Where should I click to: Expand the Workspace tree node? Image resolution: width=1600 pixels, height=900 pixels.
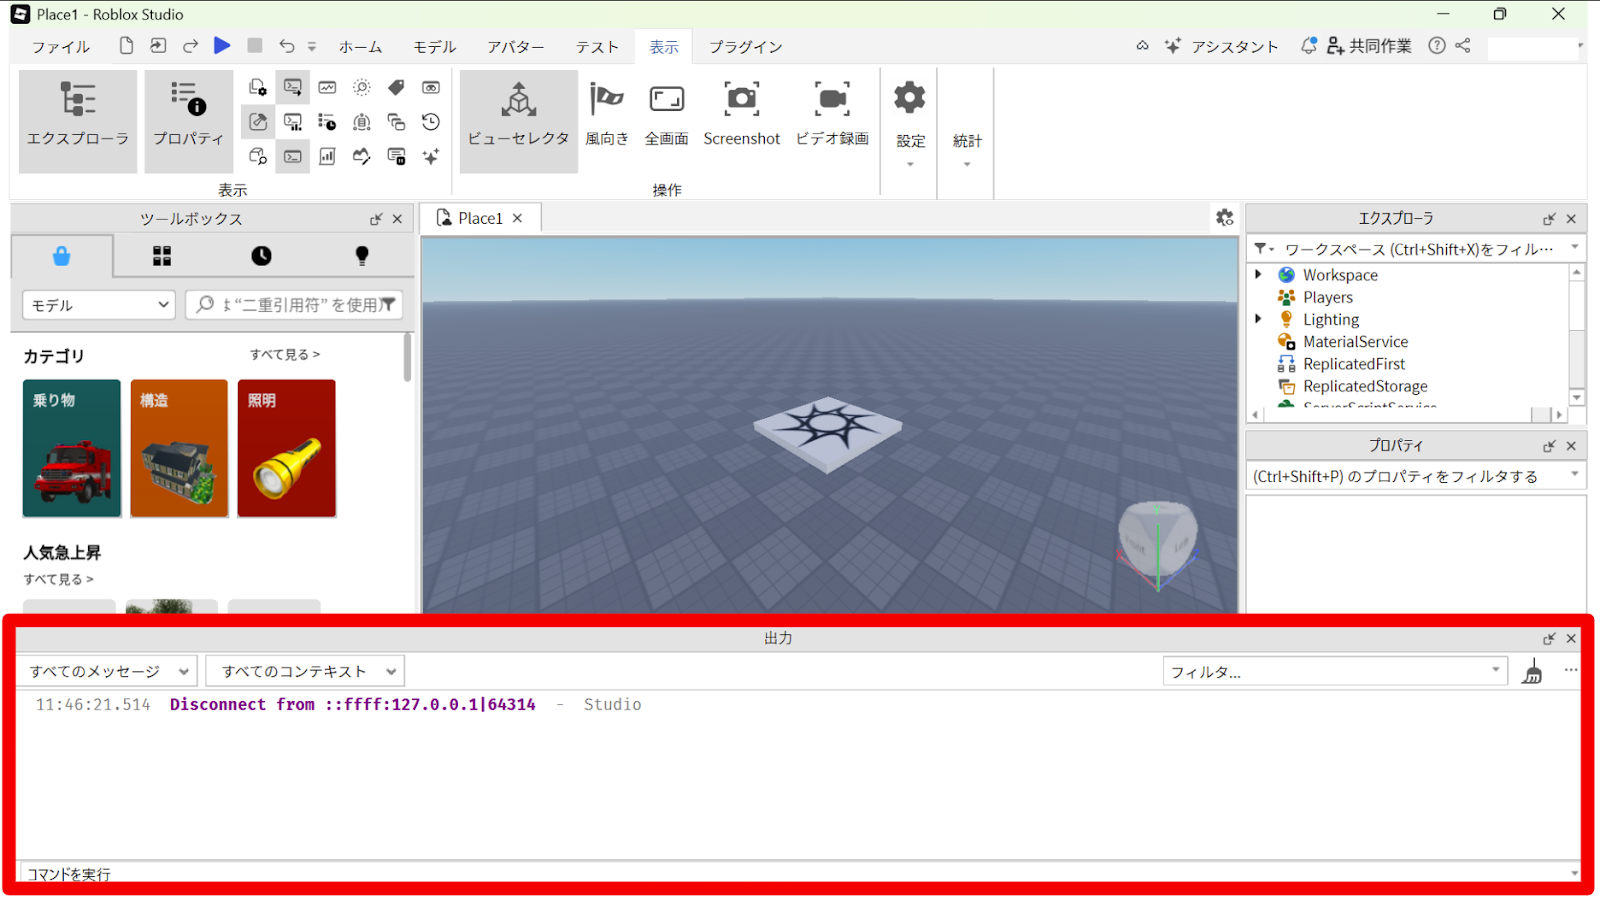click(x=1258, y=274)
